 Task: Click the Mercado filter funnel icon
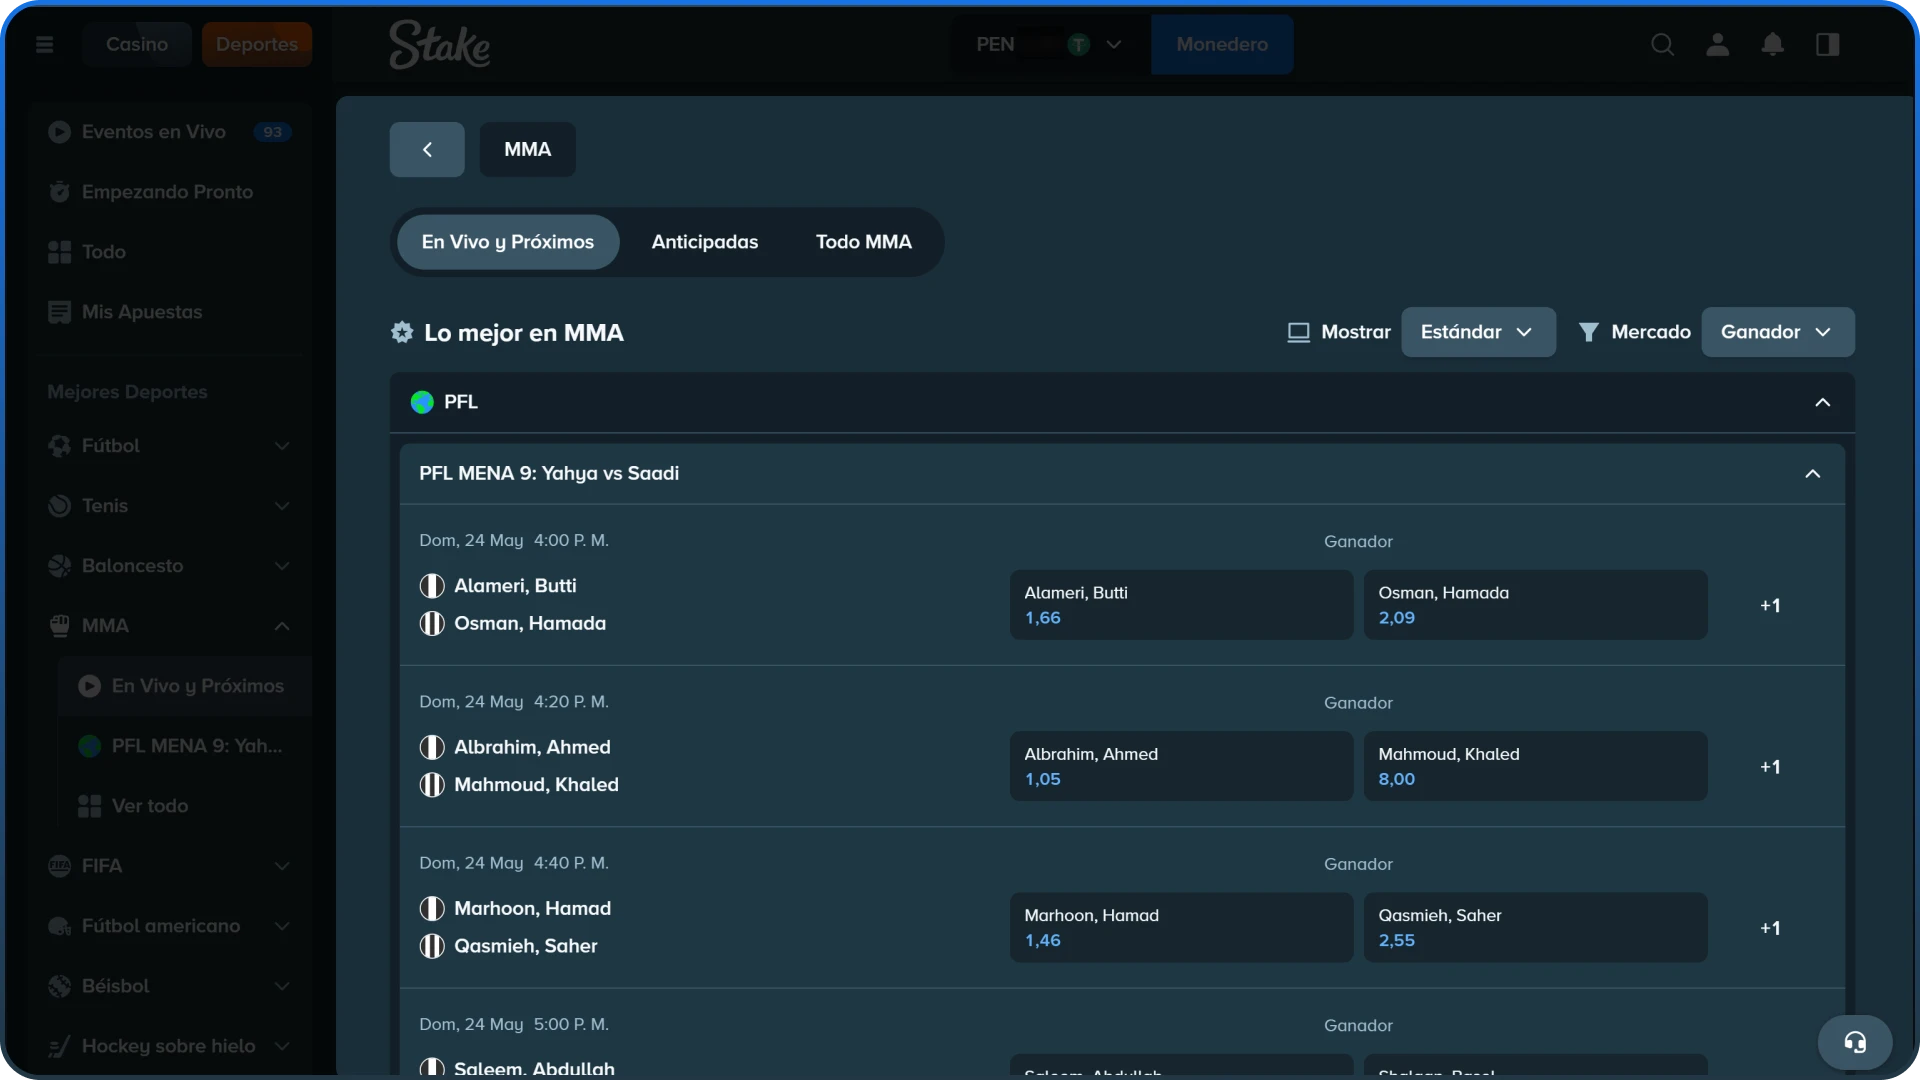1588,332
